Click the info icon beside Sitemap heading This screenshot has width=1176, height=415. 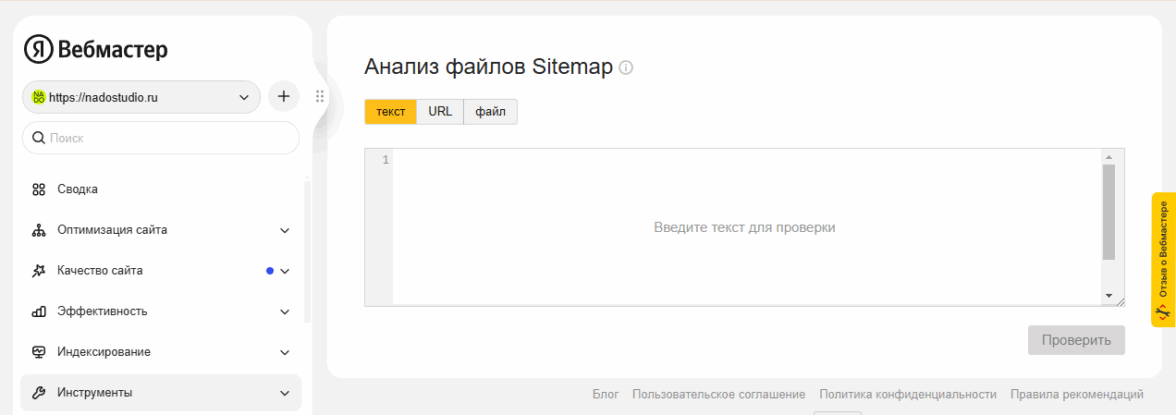point(627,68)
